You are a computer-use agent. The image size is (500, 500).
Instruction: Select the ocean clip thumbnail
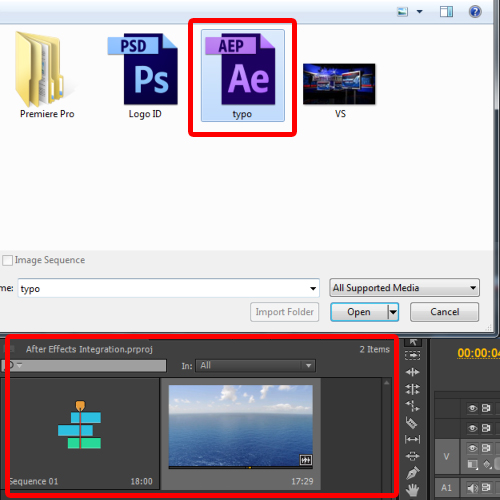(241, 426)
